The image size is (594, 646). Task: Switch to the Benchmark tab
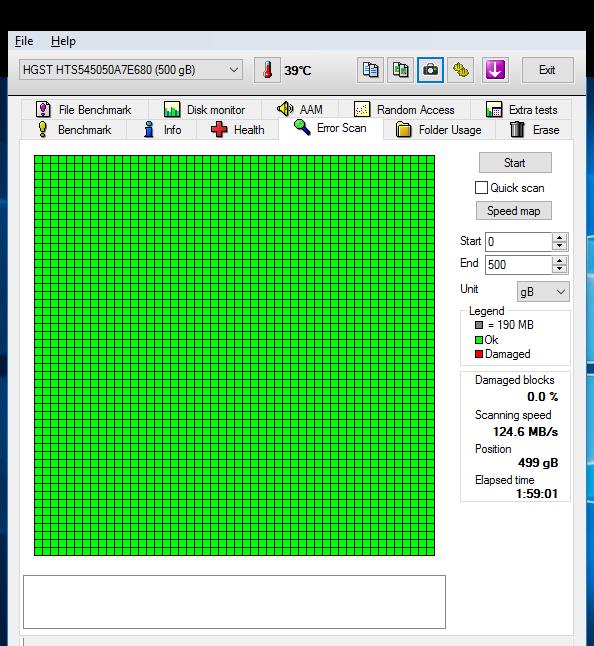pyautogui.click(x=74, y=130)
